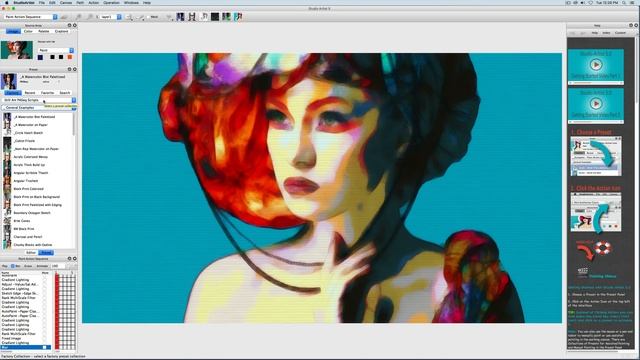
Task: Click the green portrait icon in toolbar
Action: click(x=226, y=17)
